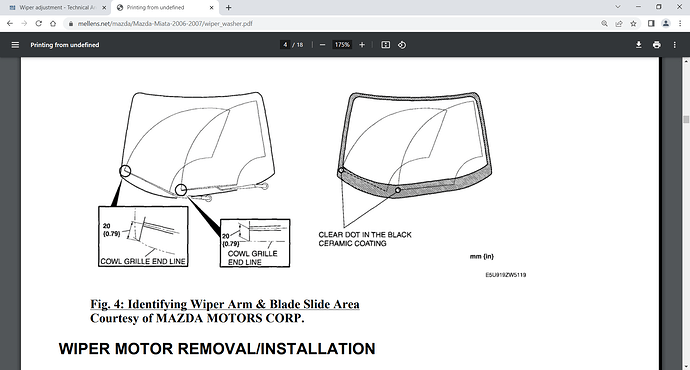Viewport: 690px width, 370px height.
Task: Share this page using the share icon
Action: point(619,24)
